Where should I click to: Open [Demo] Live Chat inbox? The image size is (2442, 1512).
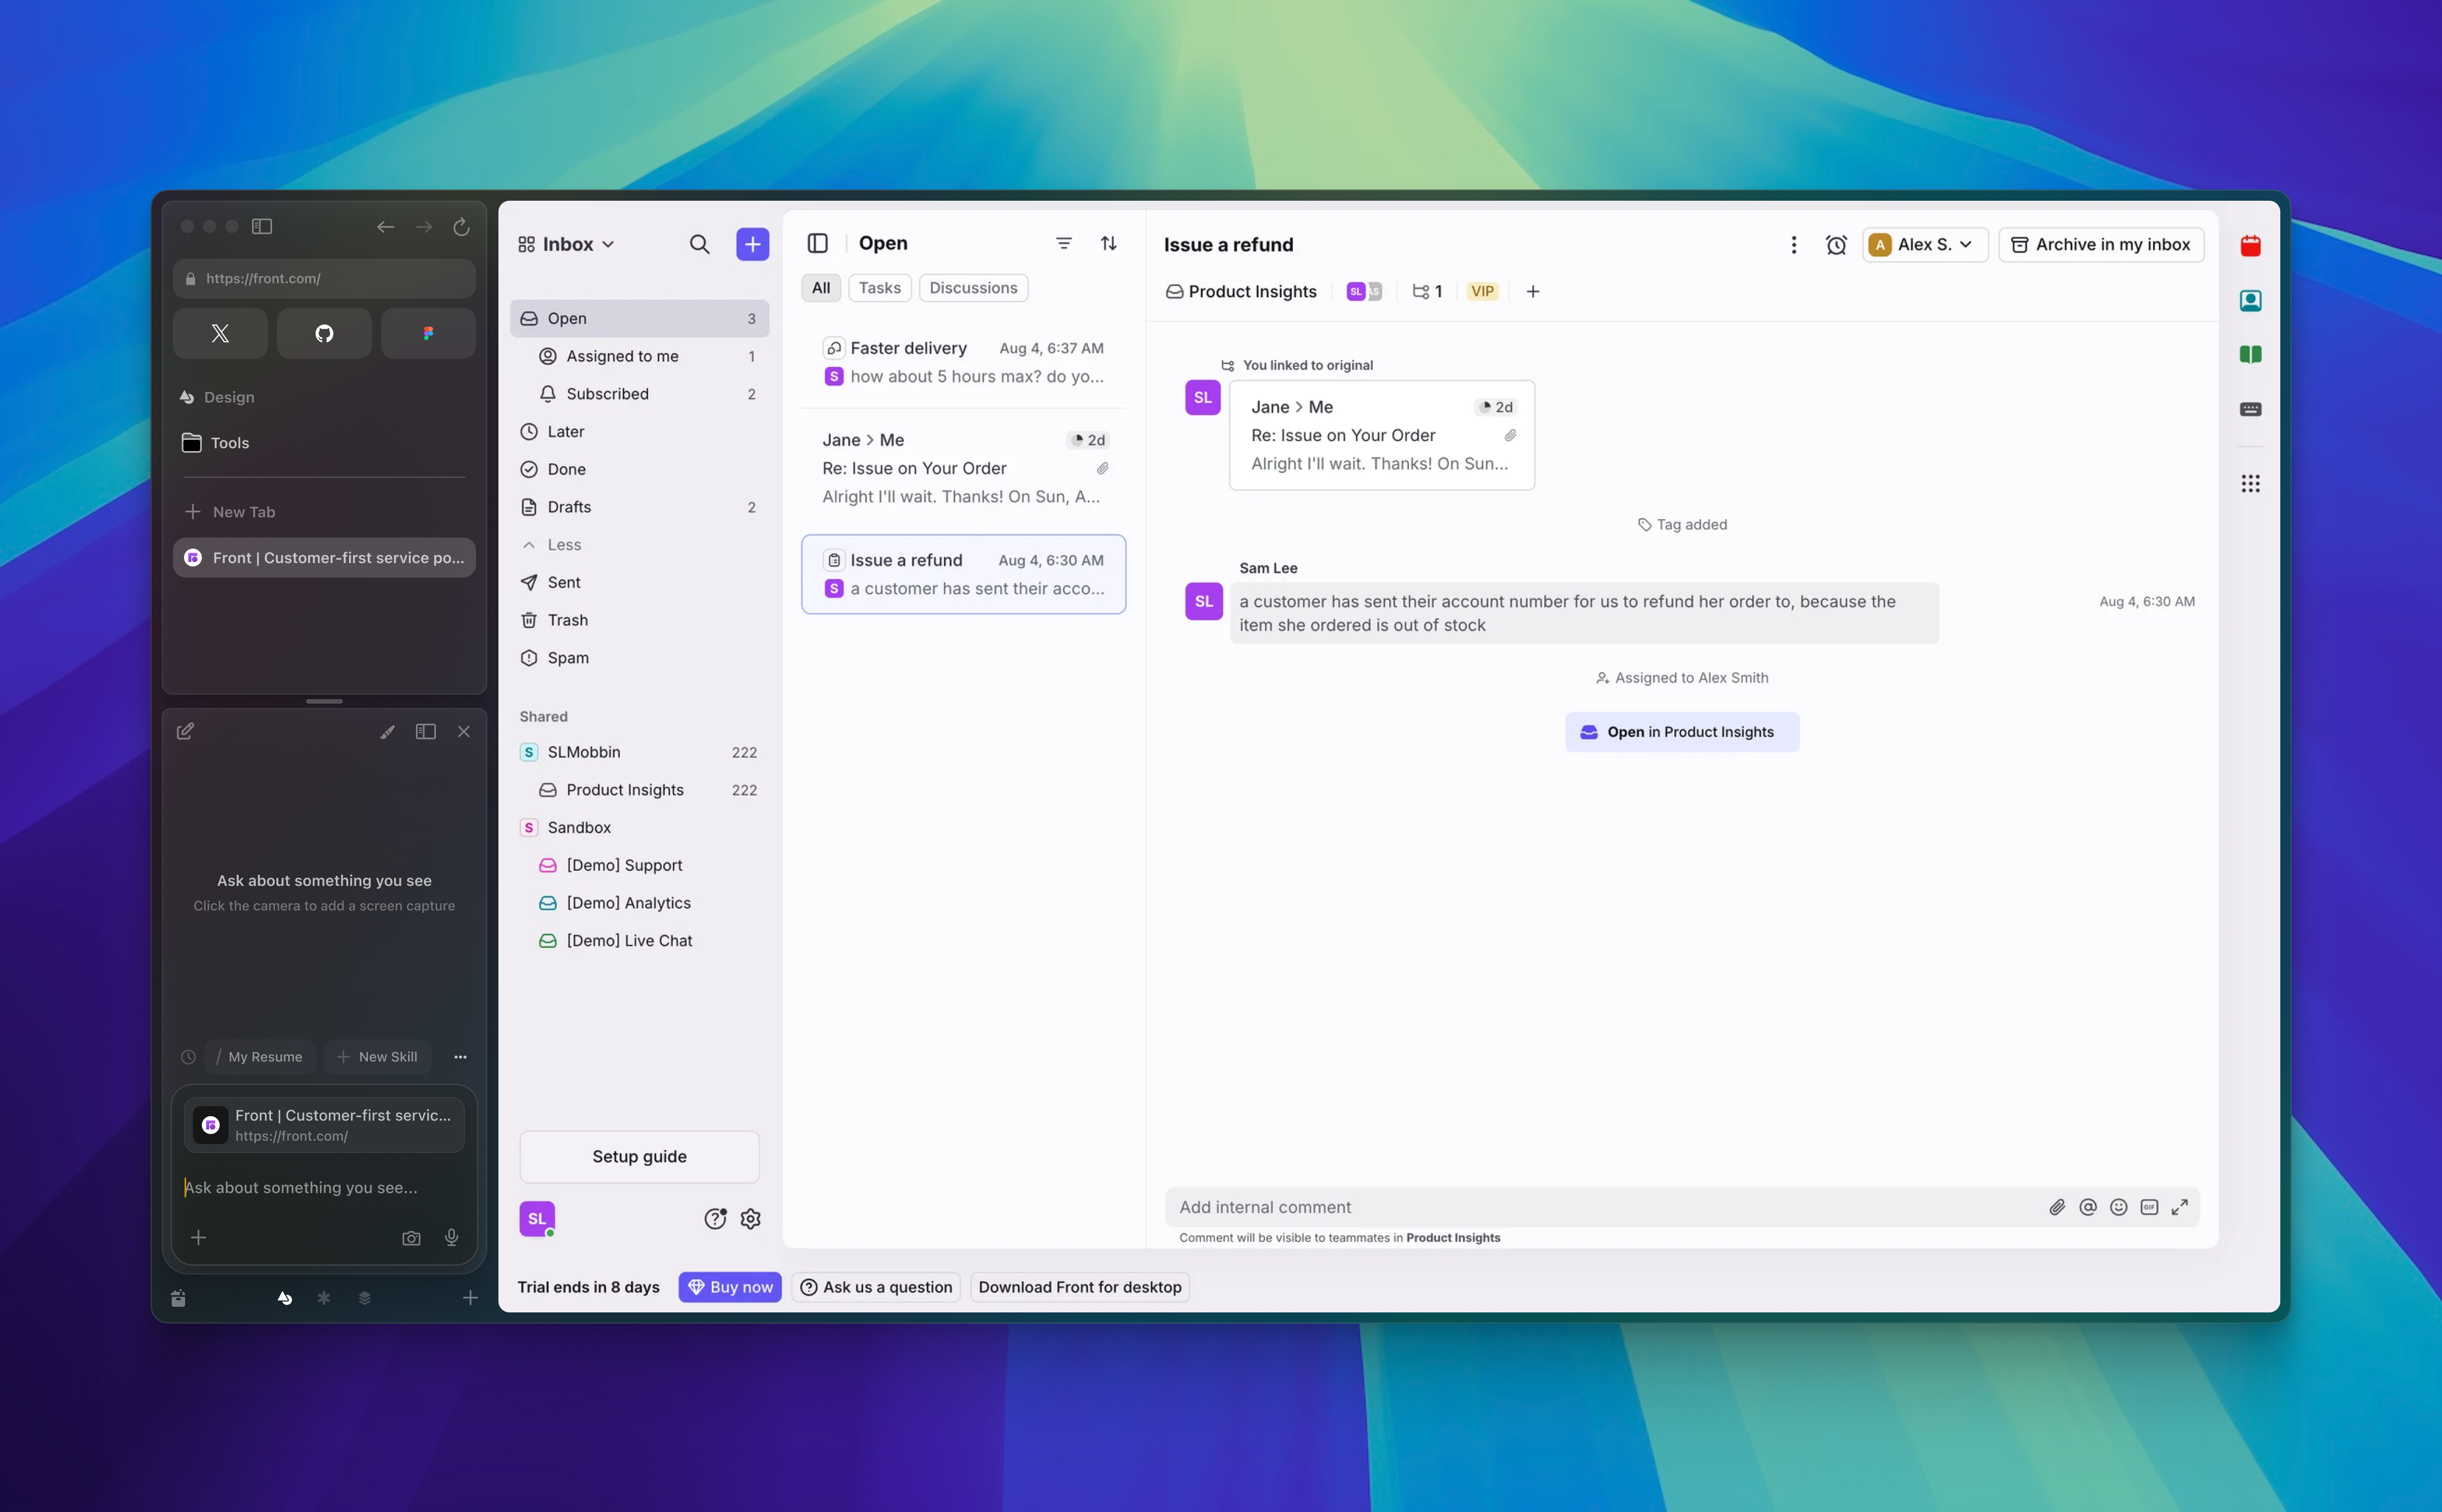coord(639,941)
